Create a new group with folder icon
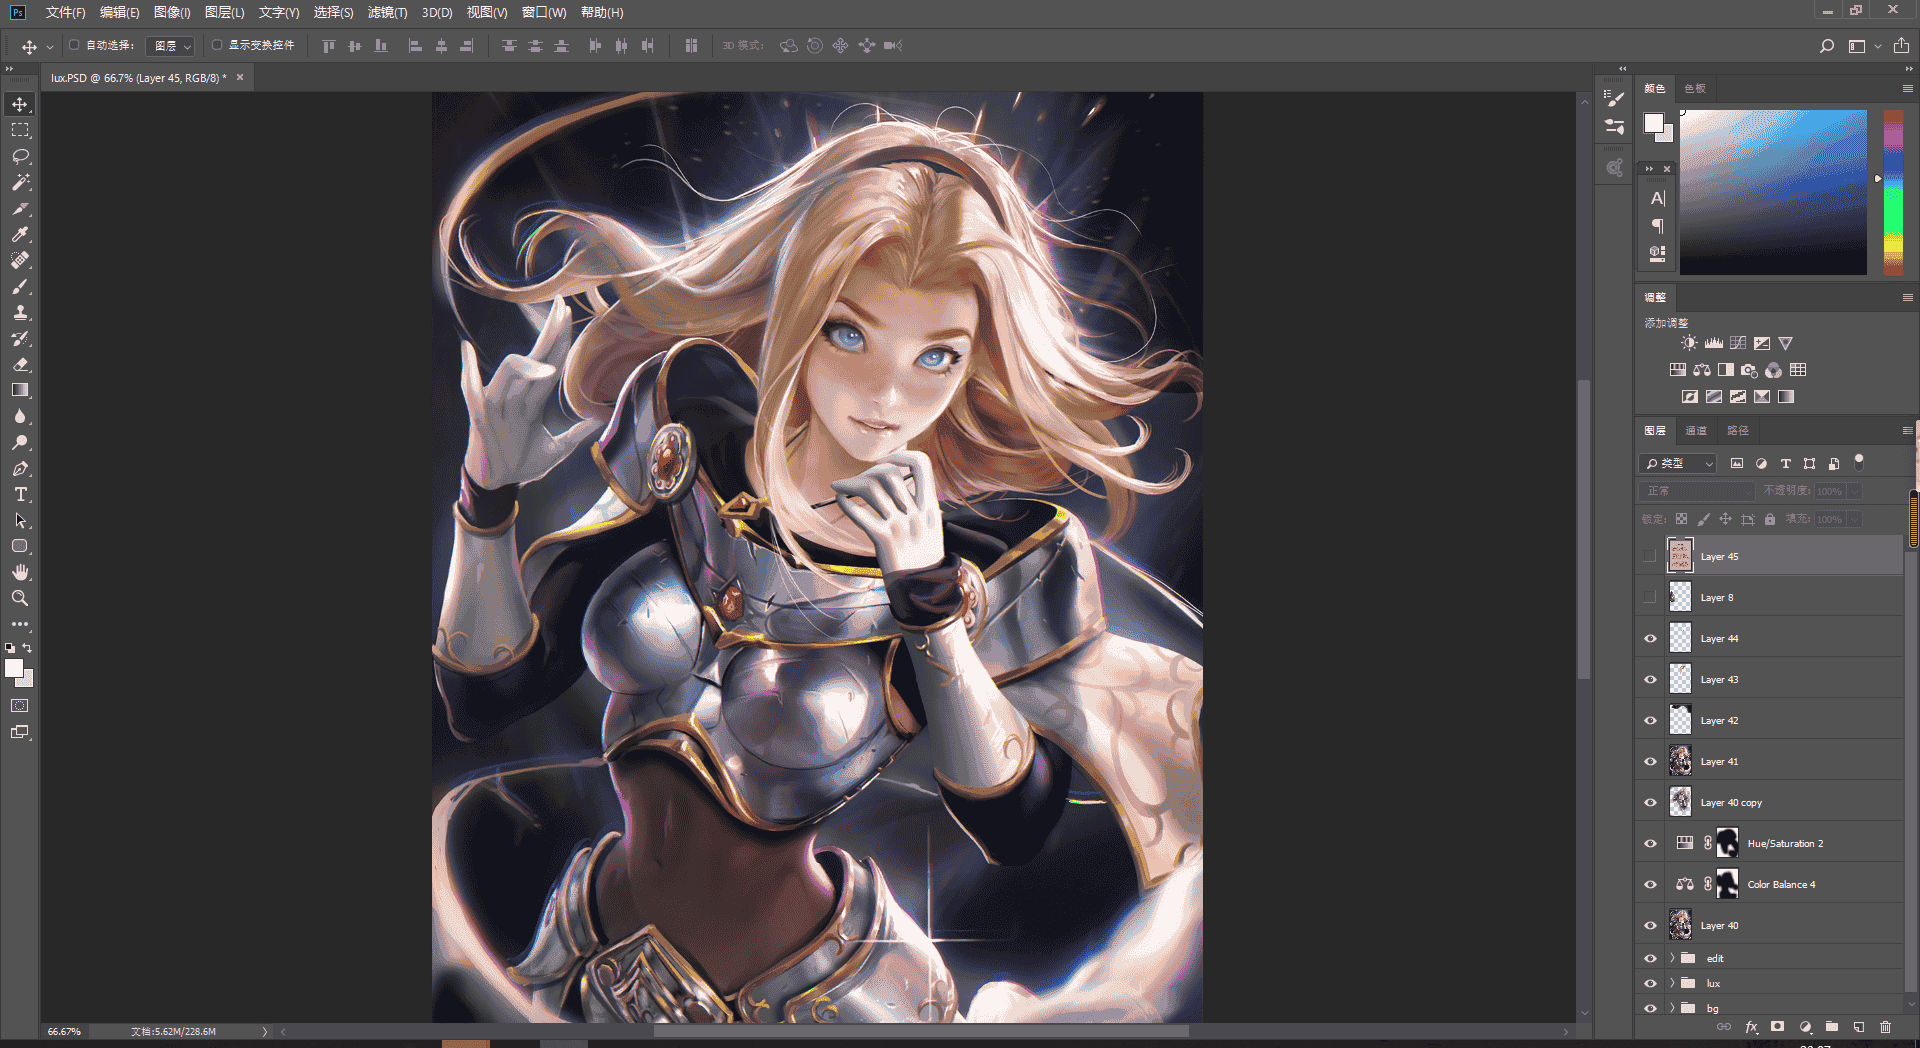Screen dimensions: 1920x1048 1832,1027
